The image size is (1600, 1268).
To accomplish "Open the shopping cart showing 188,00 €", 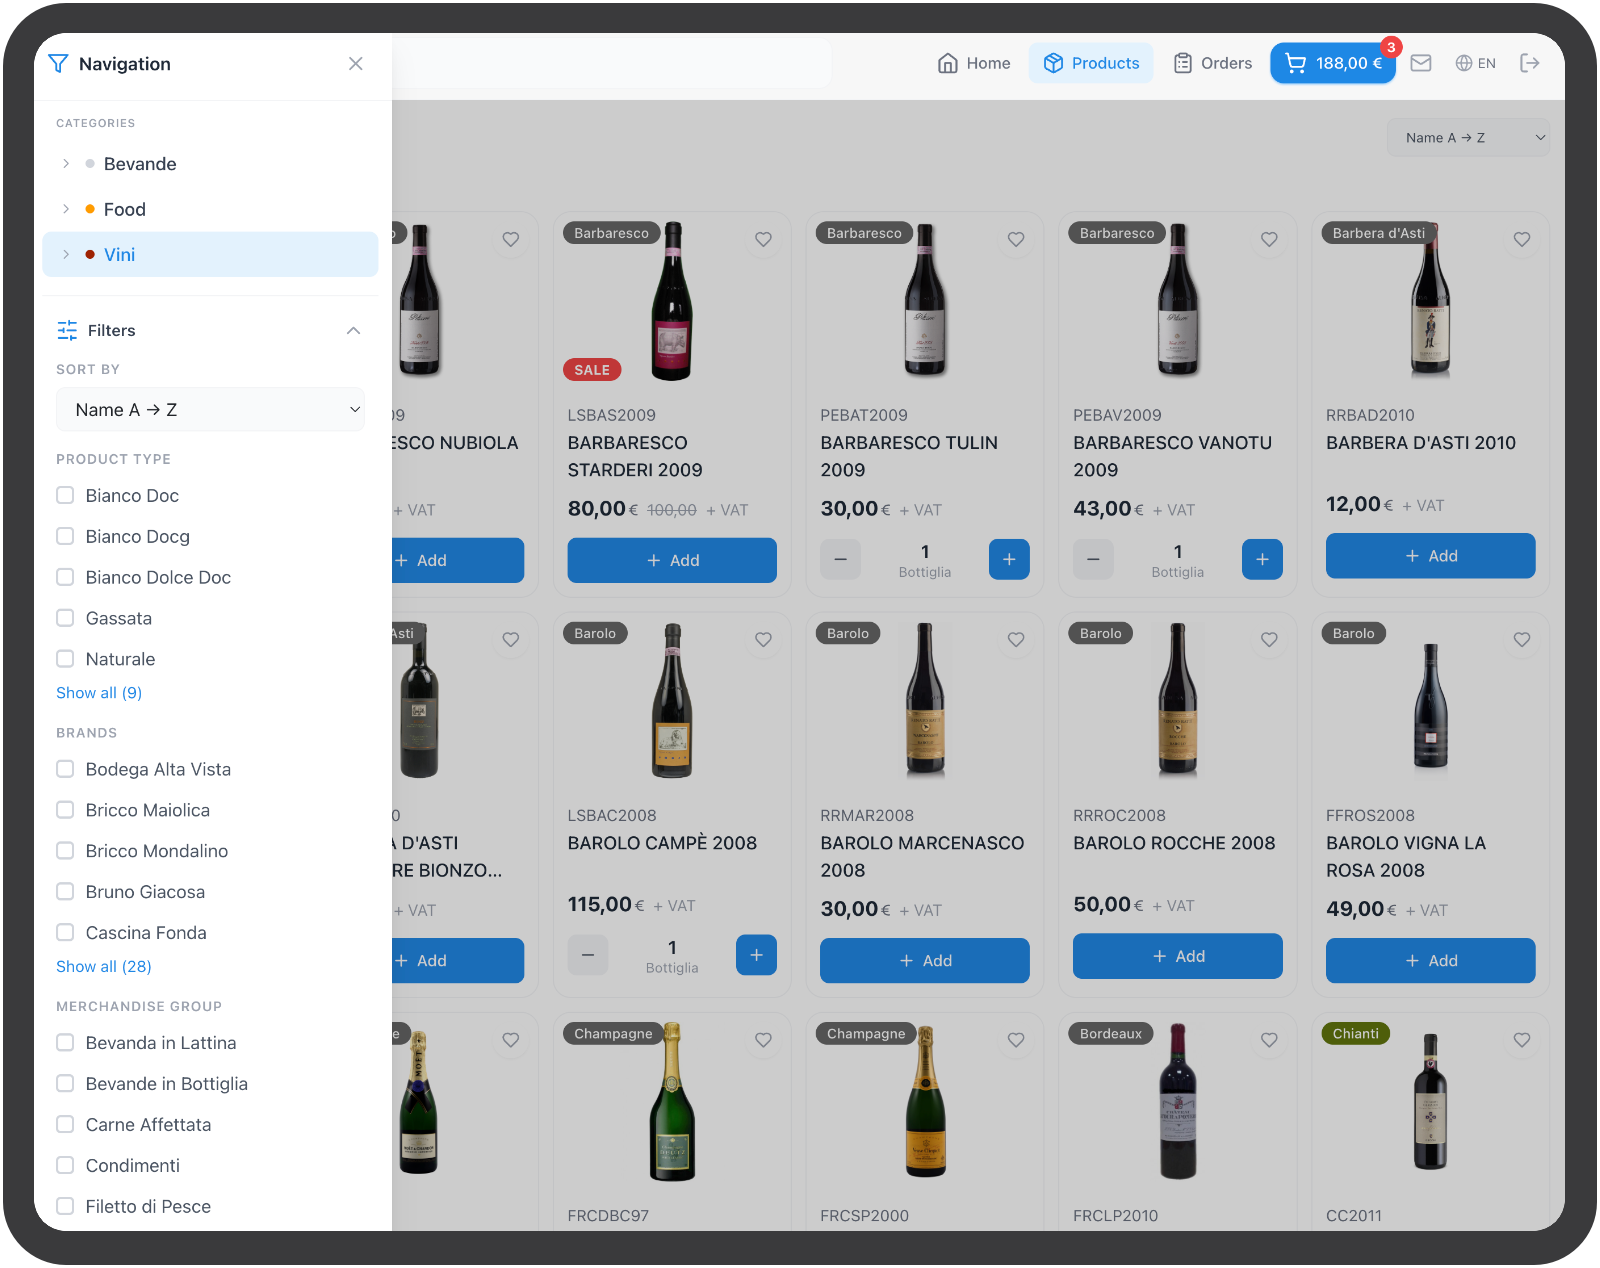I will click(1332, 63).
